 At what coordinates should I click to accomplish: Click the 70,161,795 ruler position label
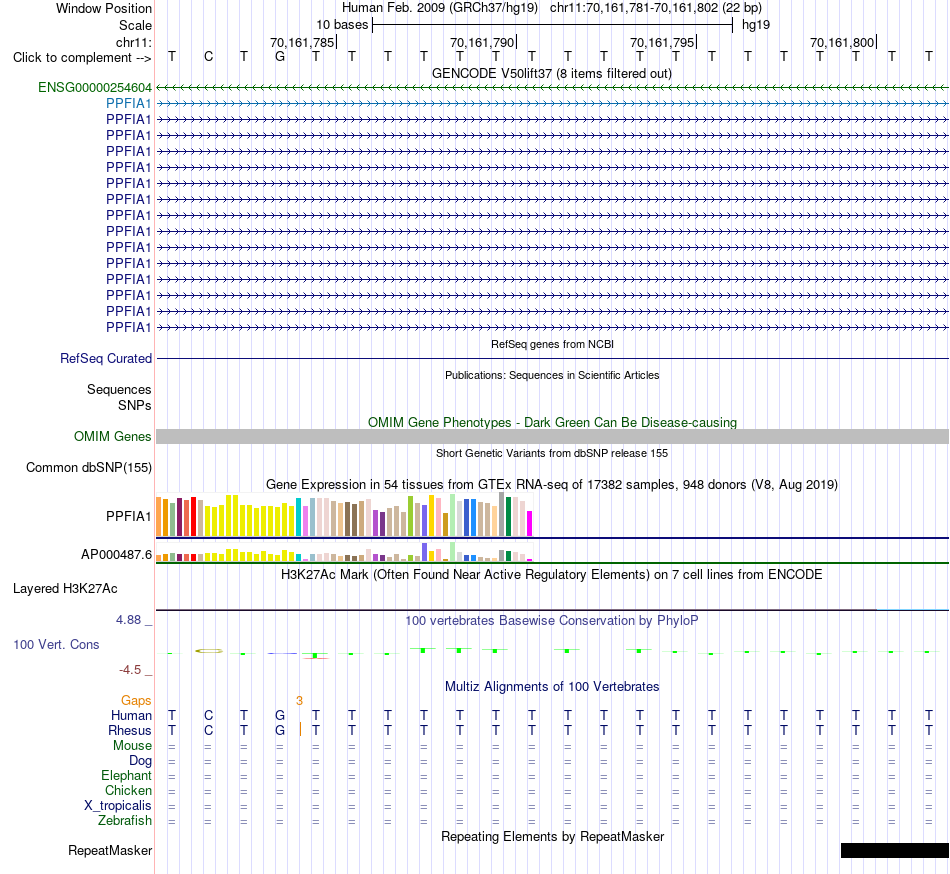(662, 42)
